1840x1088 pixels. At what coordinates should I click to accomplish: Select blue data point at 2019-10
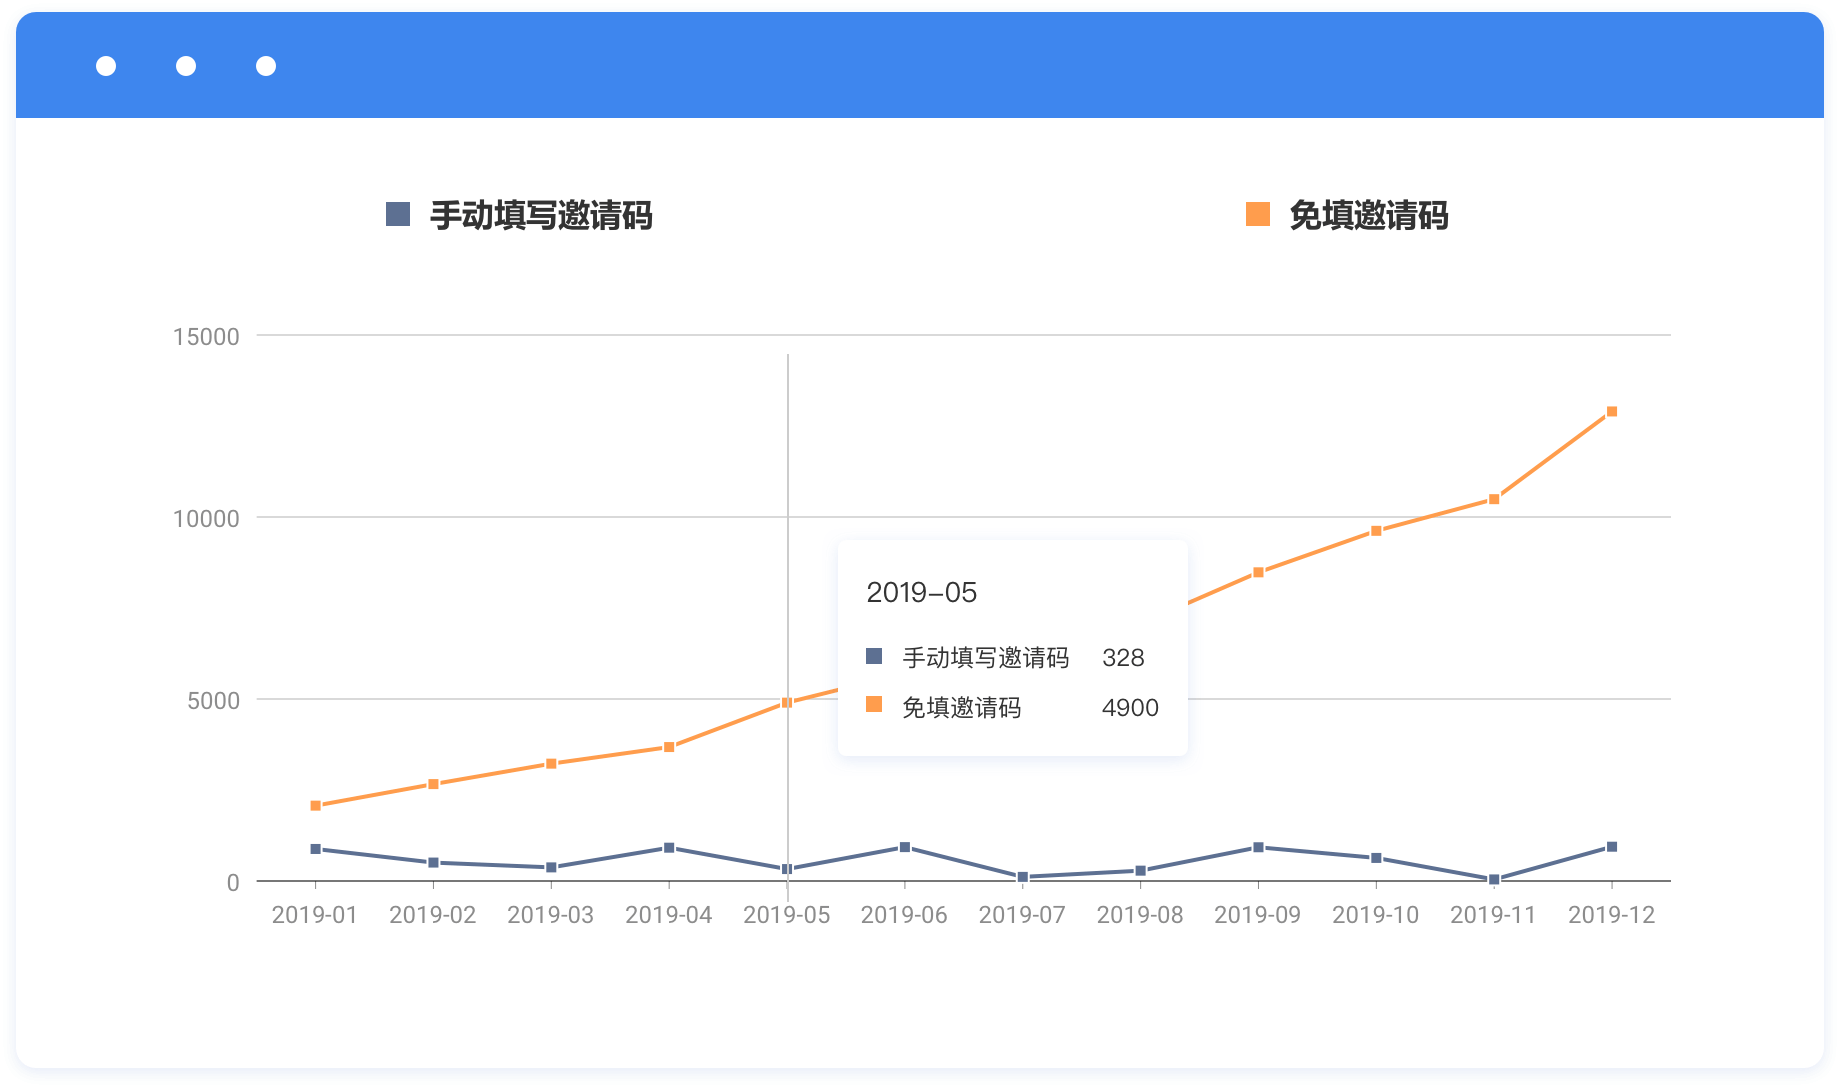point(1376,858)
